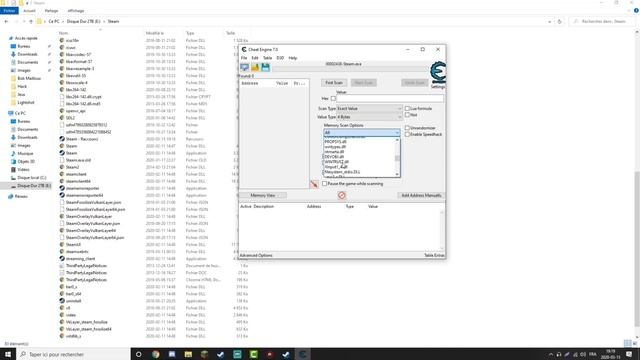This screenshot has height=360, width=640.
Task: Open the Value Type dropdown
Action: tap(369, 117)
